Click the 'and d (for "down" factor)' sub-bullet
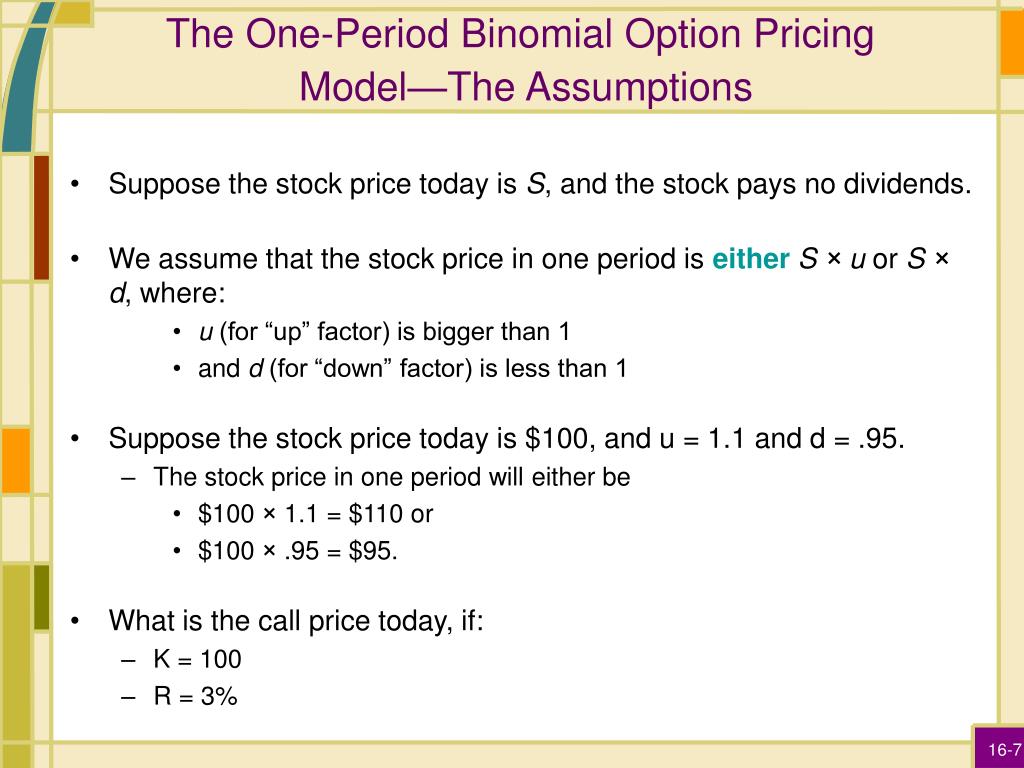The image size is (1024, 768). click(412, 368)
